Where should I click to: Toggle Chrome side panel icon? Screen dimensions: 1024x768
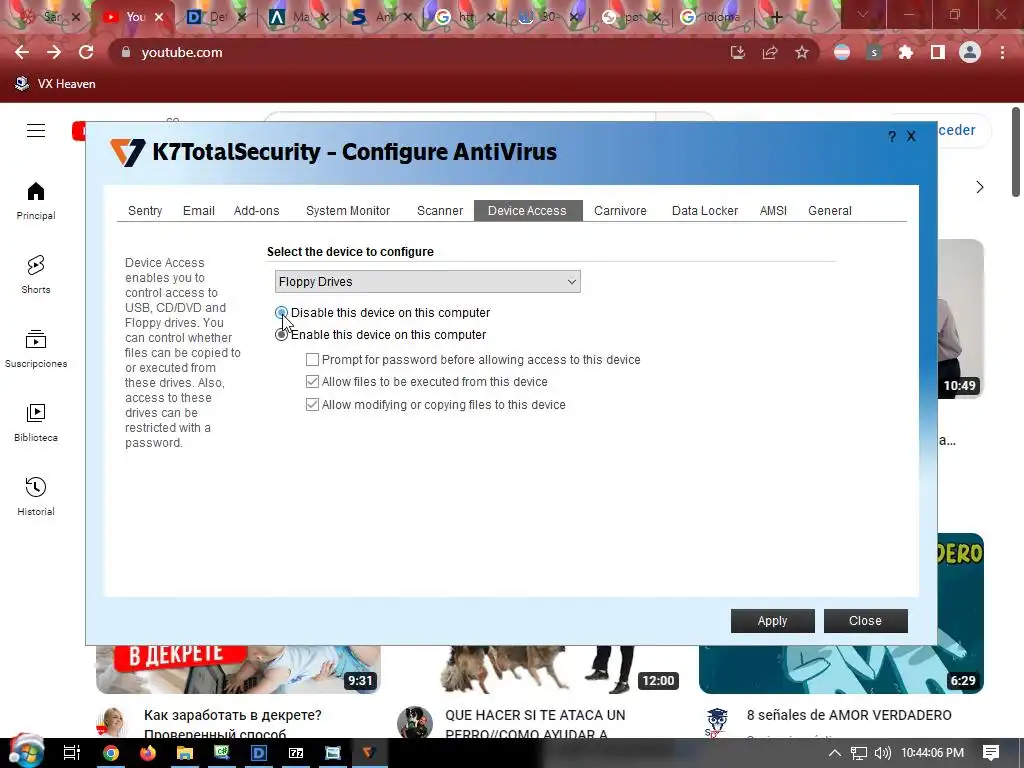[938, 52]
